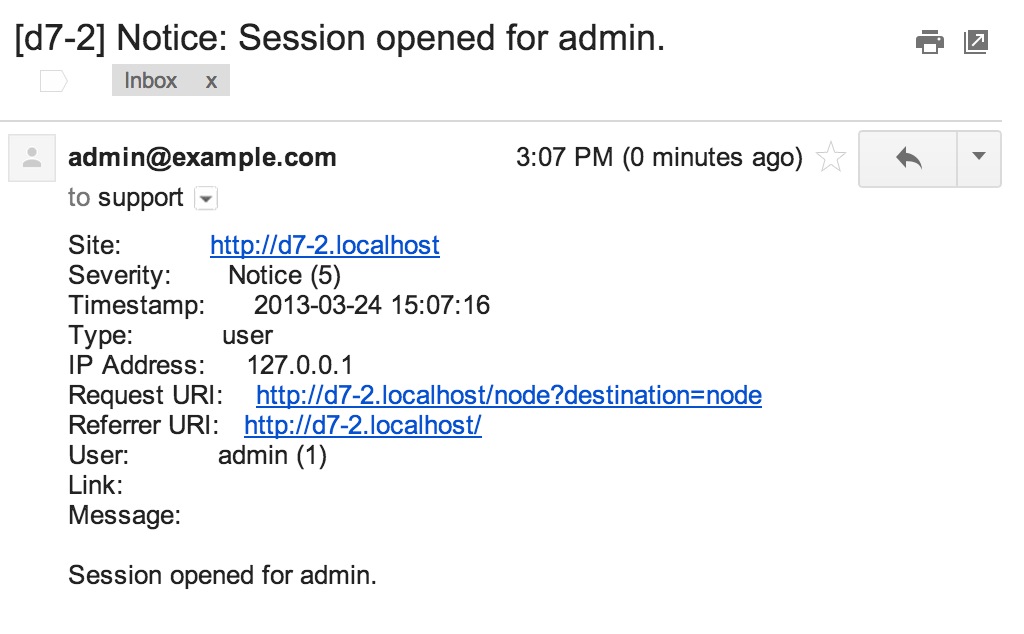The image size is (1024, 634).
Task: Click the email subject heading
Action: [340, 38]
